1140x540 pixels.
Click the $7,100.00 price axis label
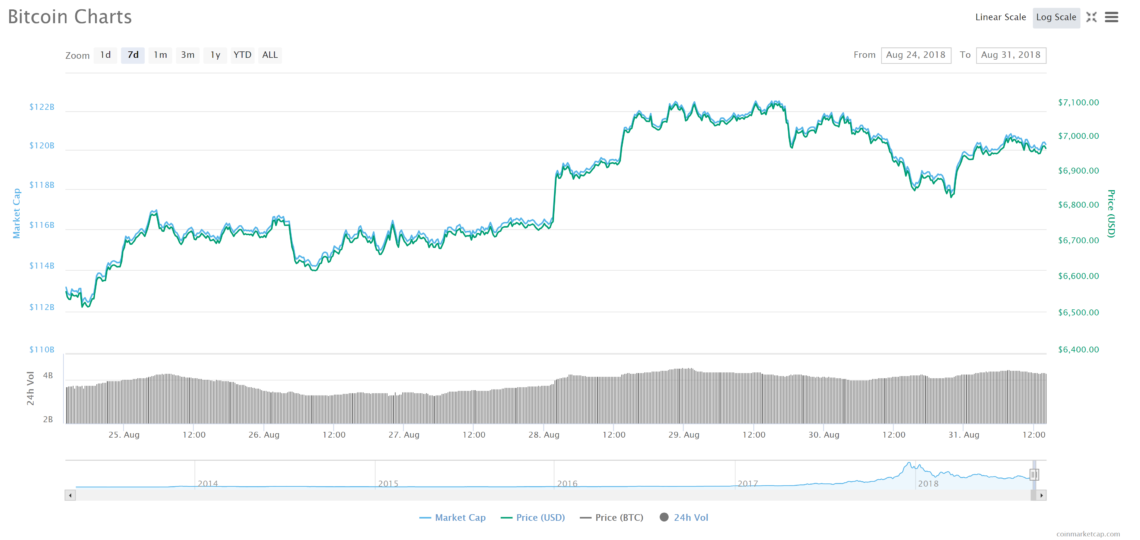click(1078, 102)
